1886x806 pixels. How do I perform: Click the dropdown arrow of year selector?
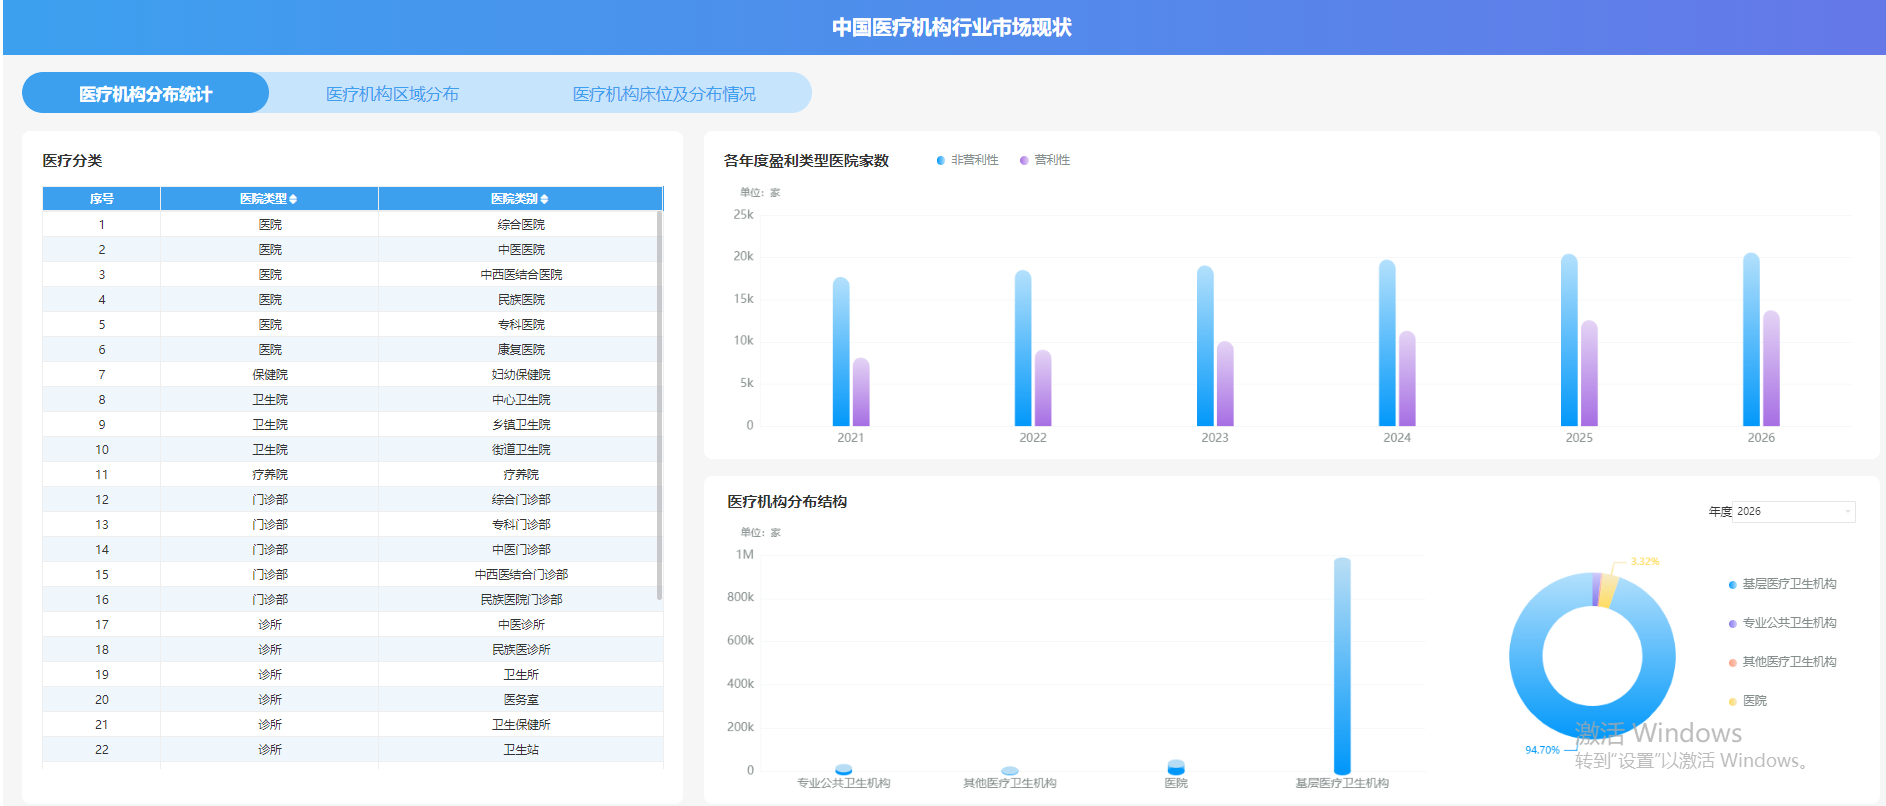pos(1847,511)
